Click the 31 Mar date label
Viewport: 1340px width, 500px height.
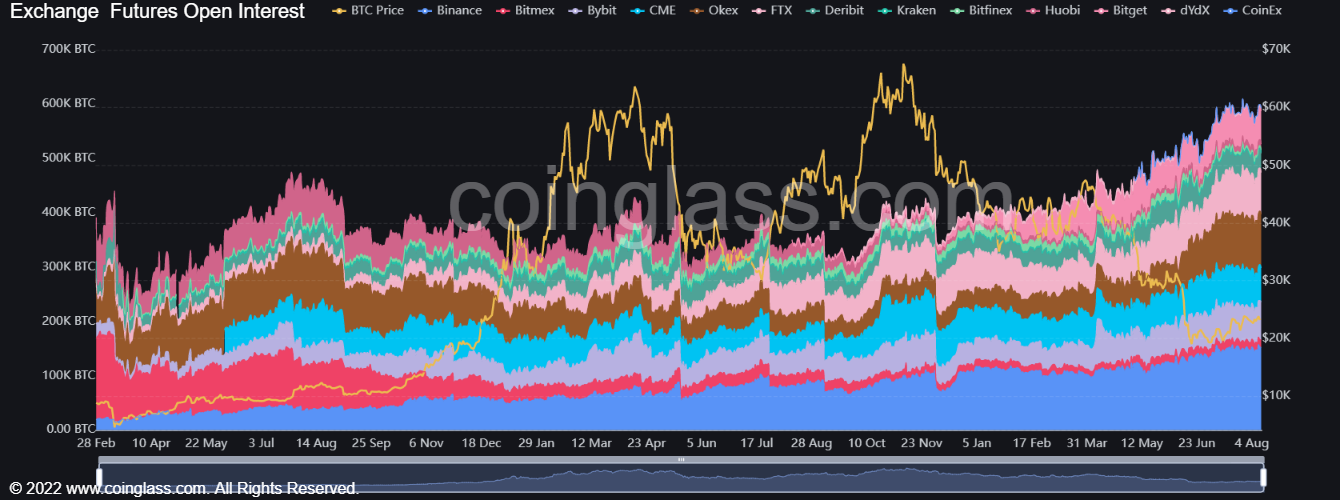pos(1087,443)
